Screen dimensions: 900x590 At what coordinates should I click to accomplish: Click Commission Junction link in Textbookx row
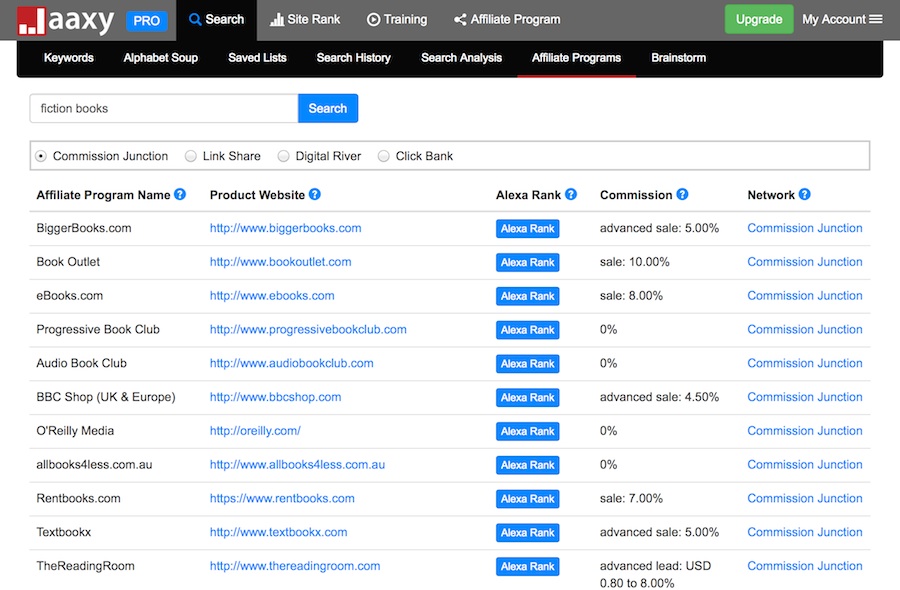coord(805,533)
